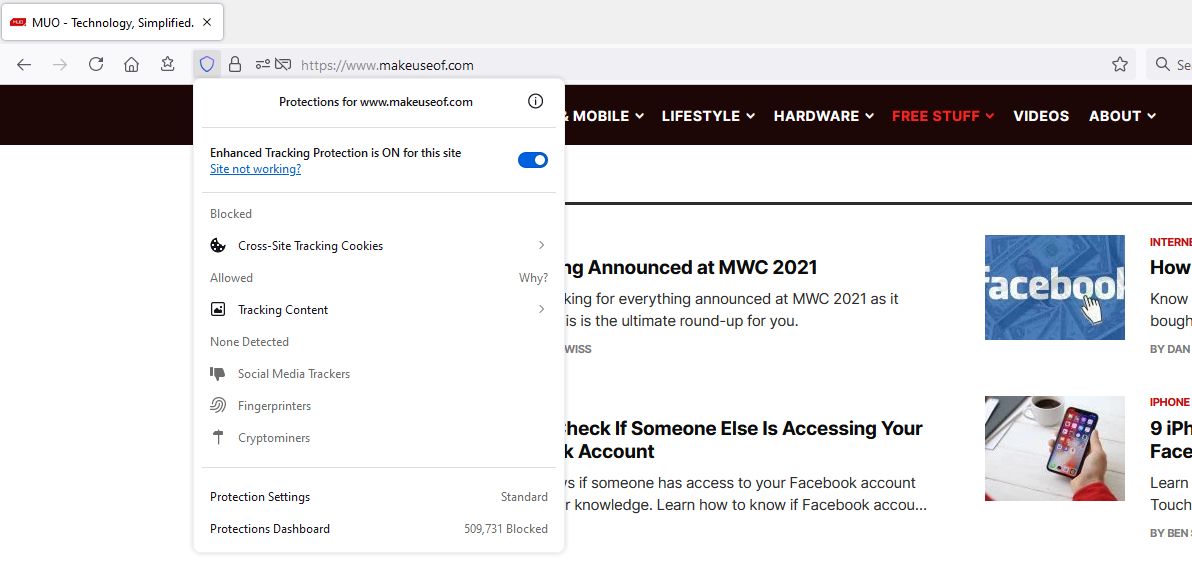
Task: Turn off Enhanced Tracking Protection toggle
Action: coord(532,160)
